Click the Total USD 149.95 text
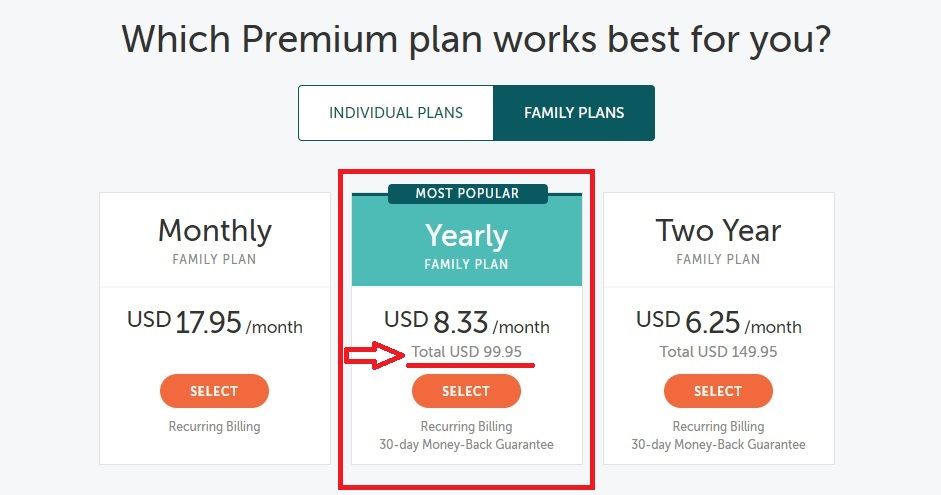 click(718, 352)
